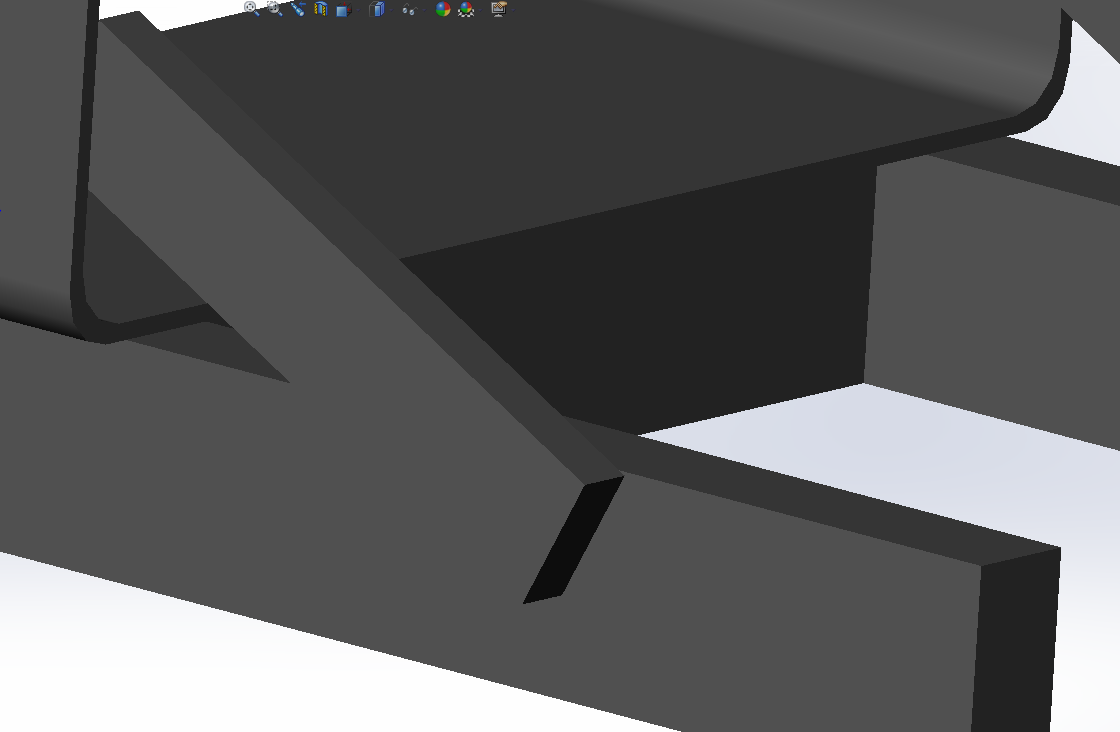Go back to Previous View

click(298, 9)
